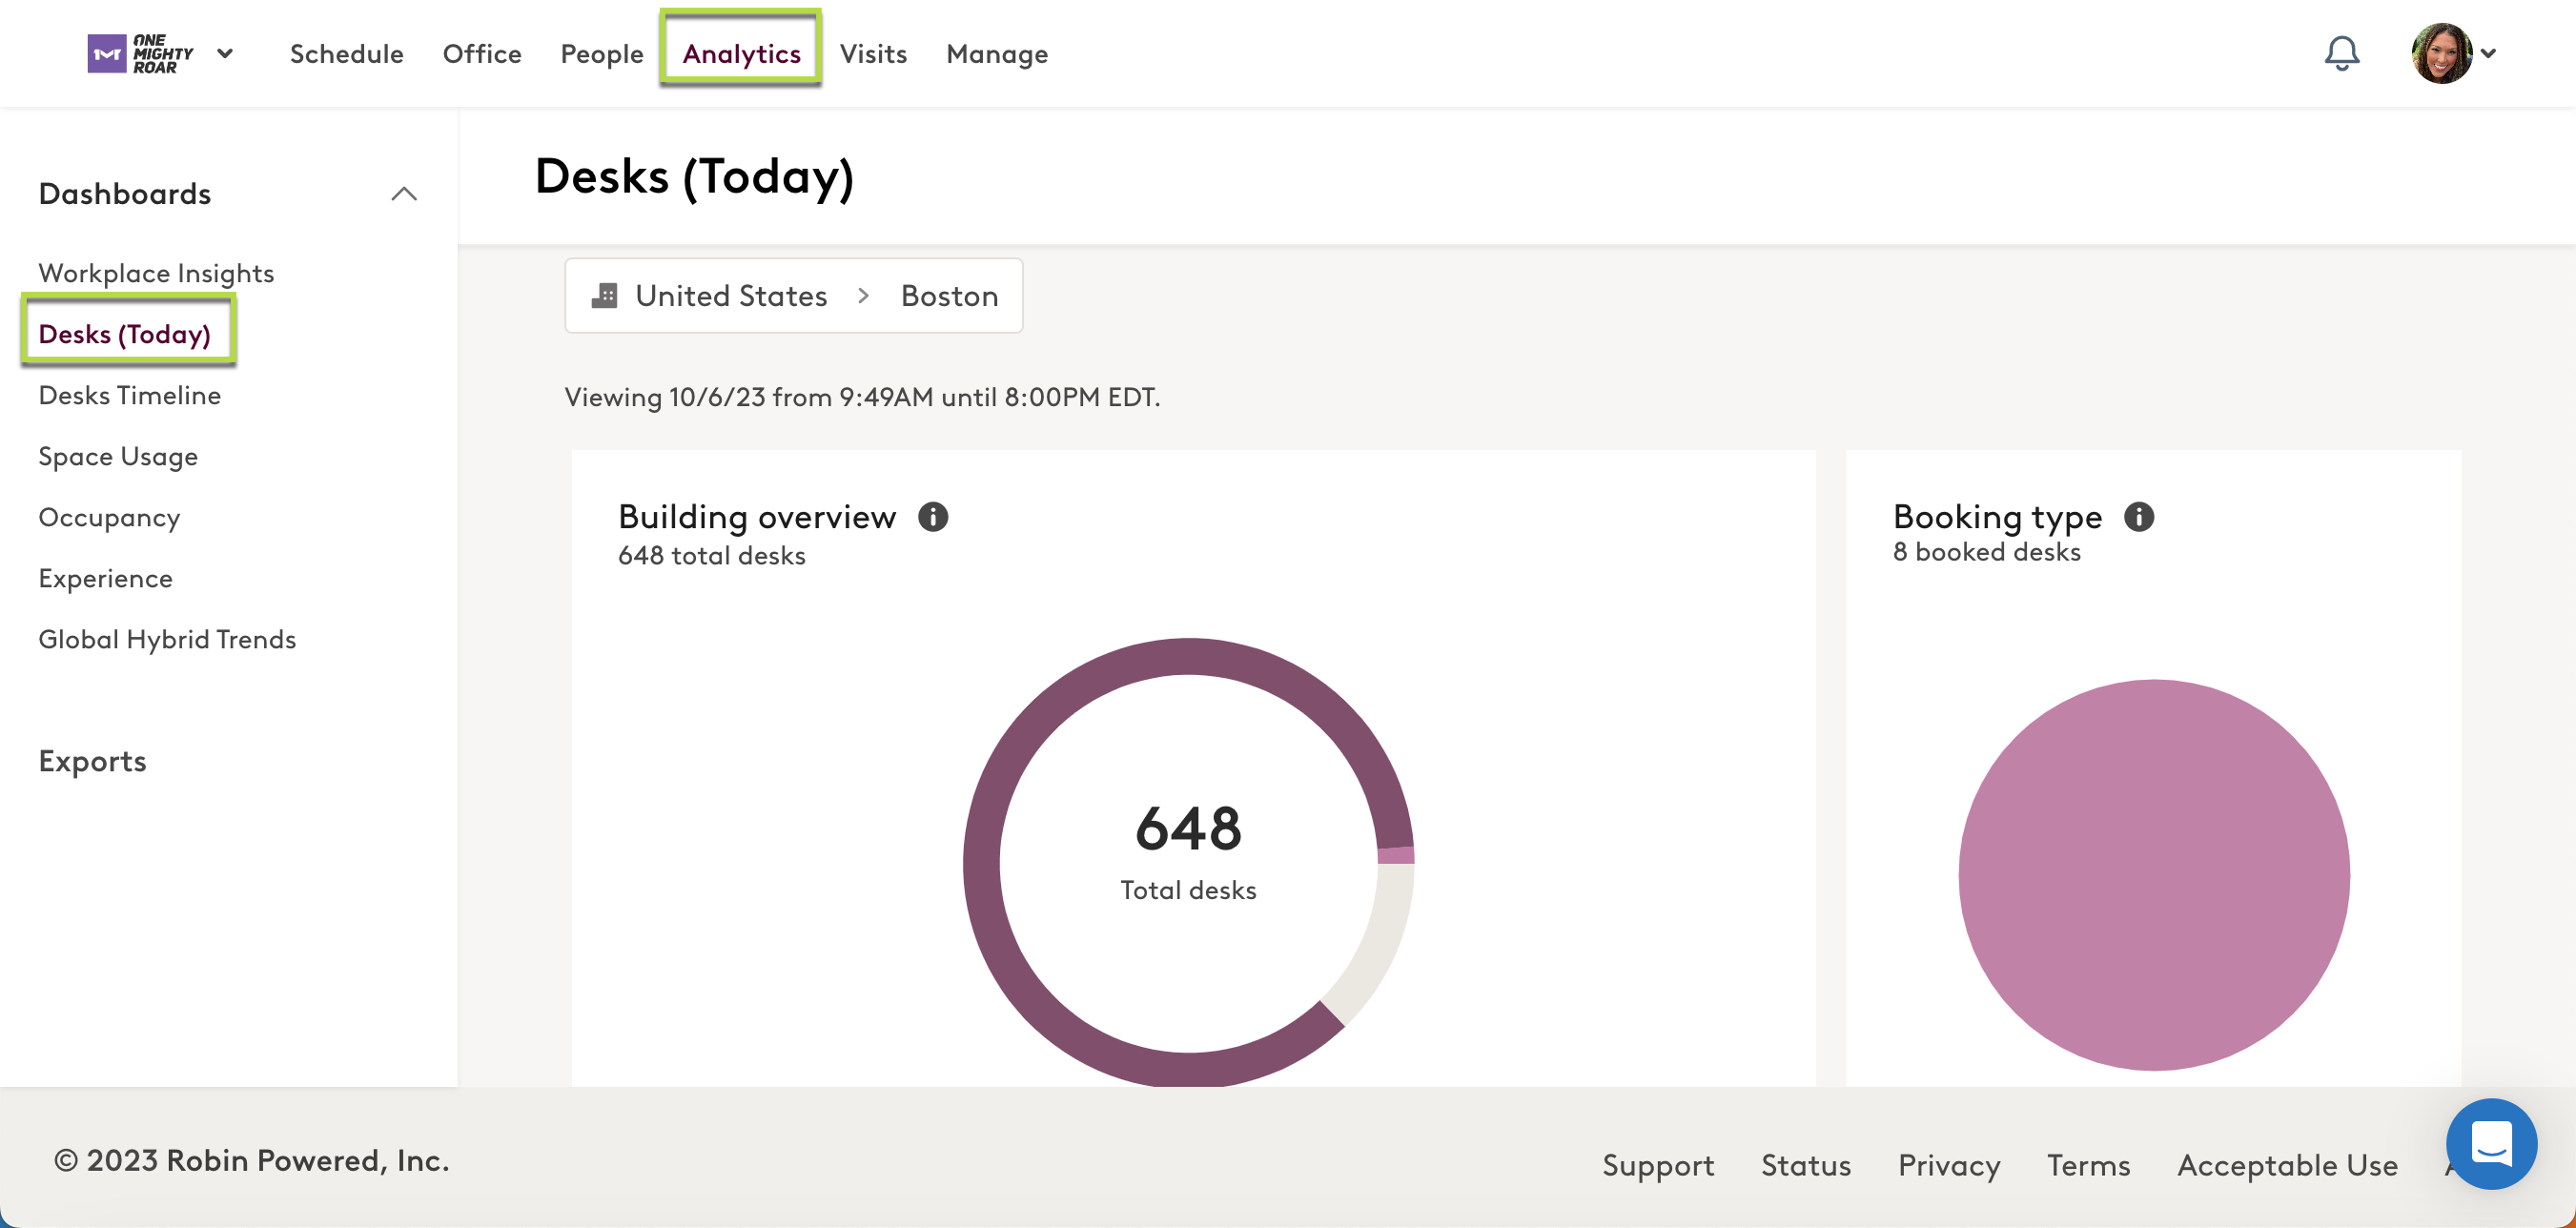Open the Support page

click(x=1658, y=1164)
